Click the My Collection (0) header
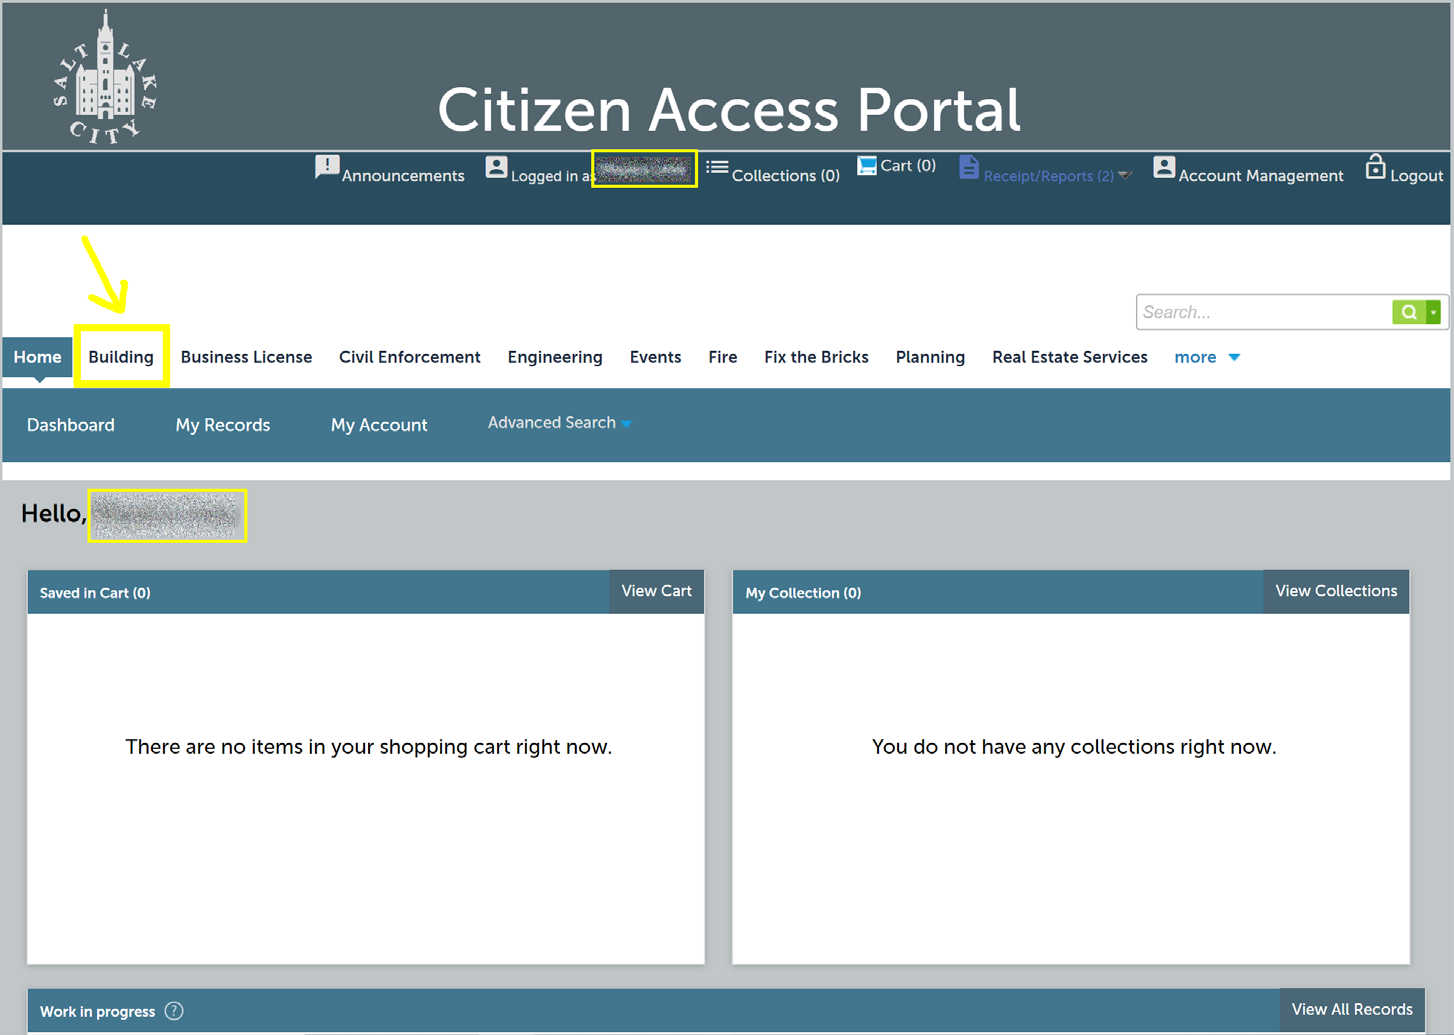The width and height of the screenshot is (1454, 1035). (x=803, y=593)
